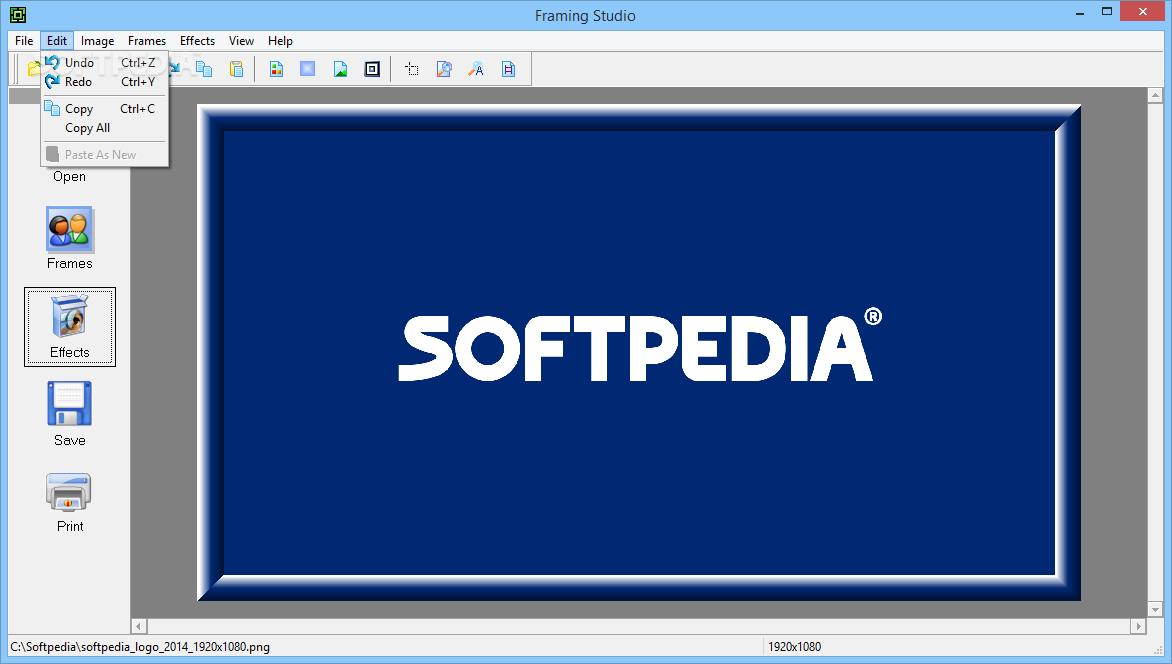Choose Undo from the Edit menu
Image resolution: width=1172 pixels, height=664 pixels.
pos(104,63)
